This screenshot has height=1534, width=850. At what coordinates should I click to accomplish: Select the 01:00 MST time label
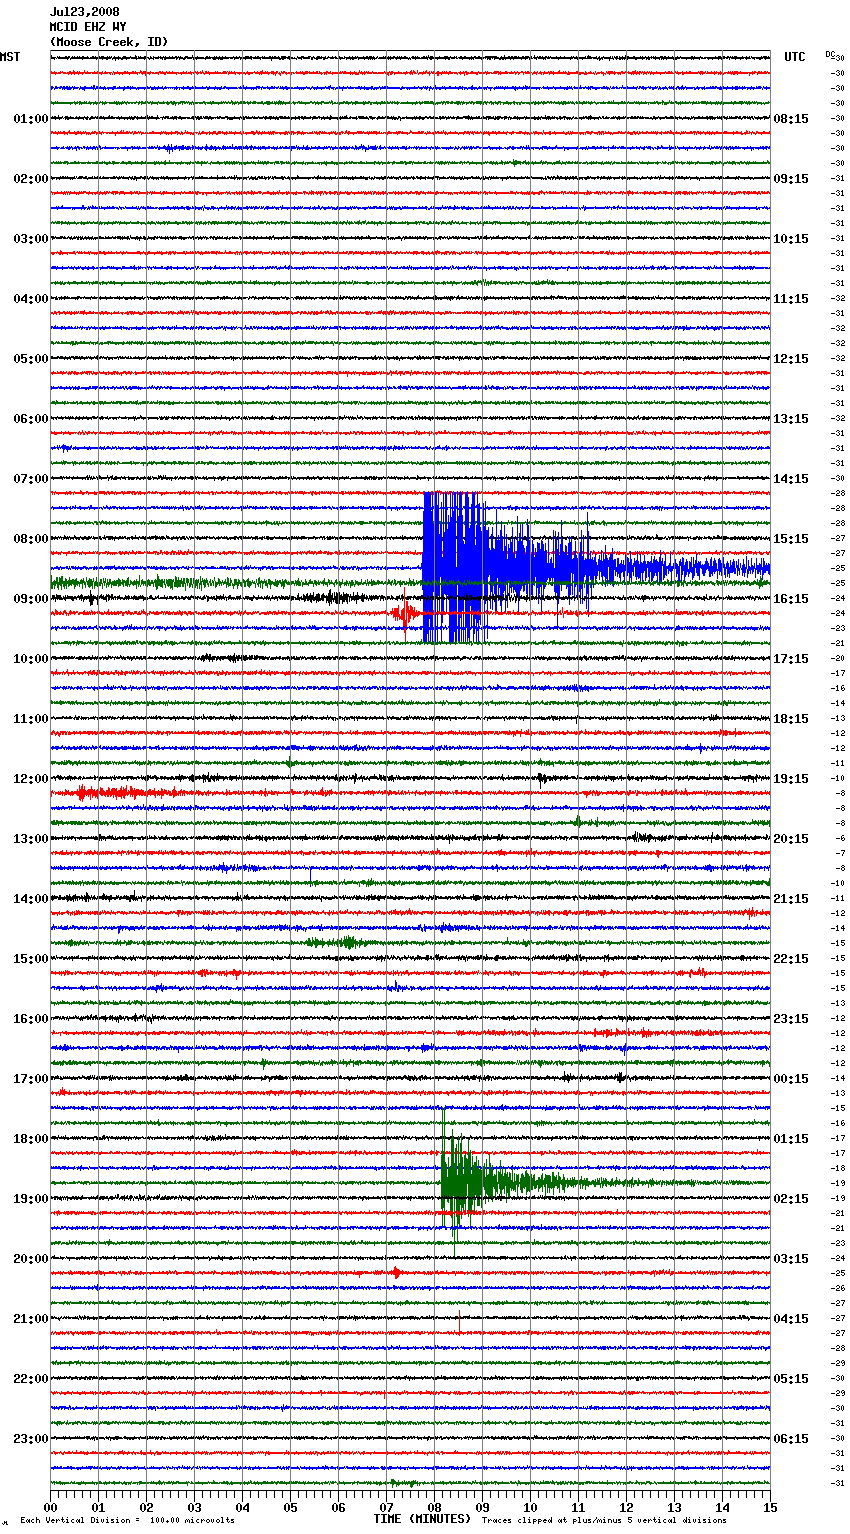[x=31, y=119]
